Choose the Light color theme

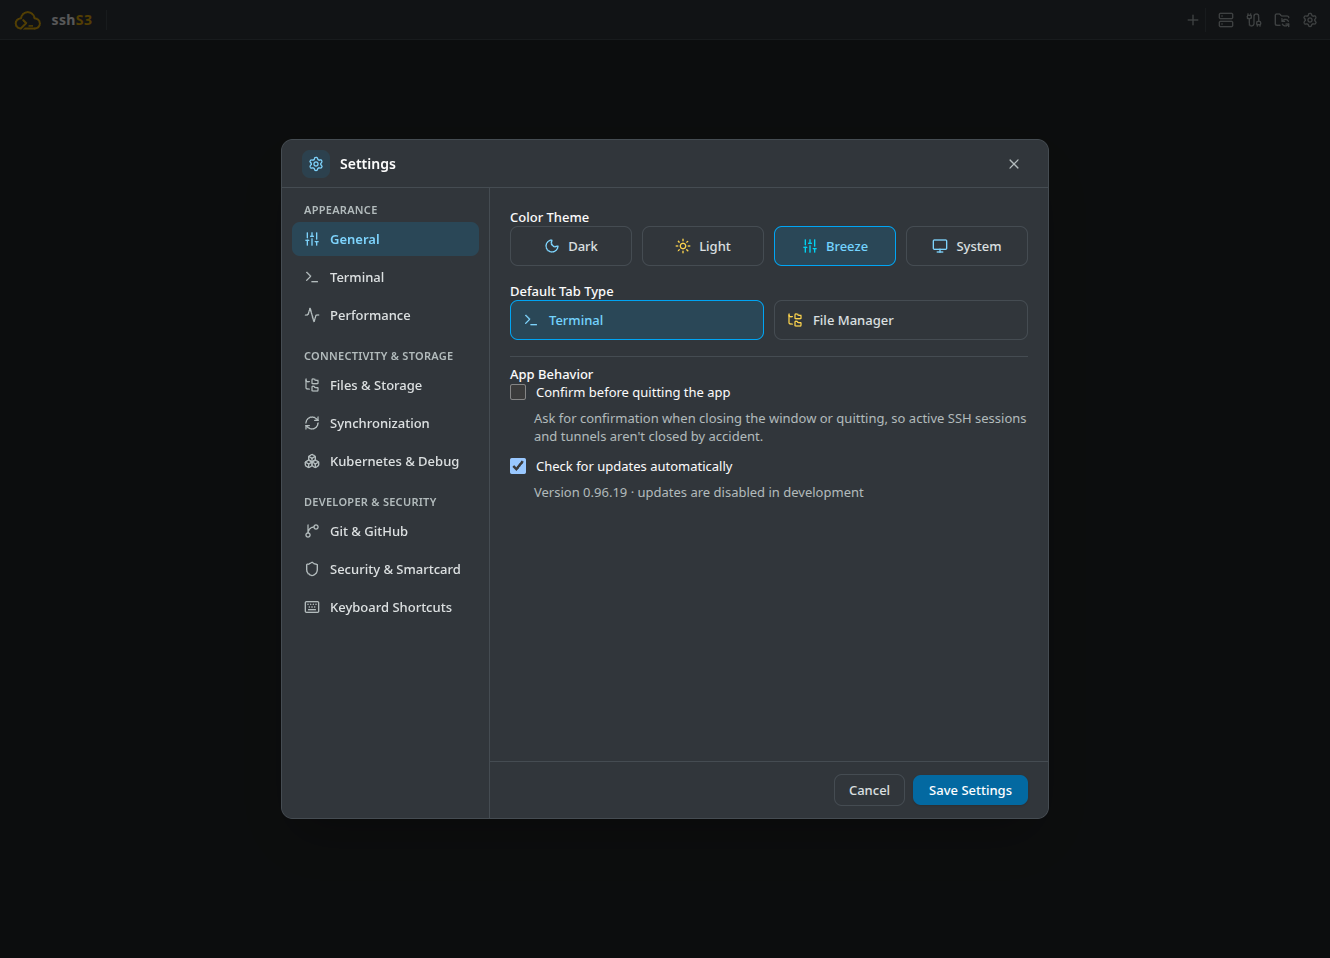point(703,246)
